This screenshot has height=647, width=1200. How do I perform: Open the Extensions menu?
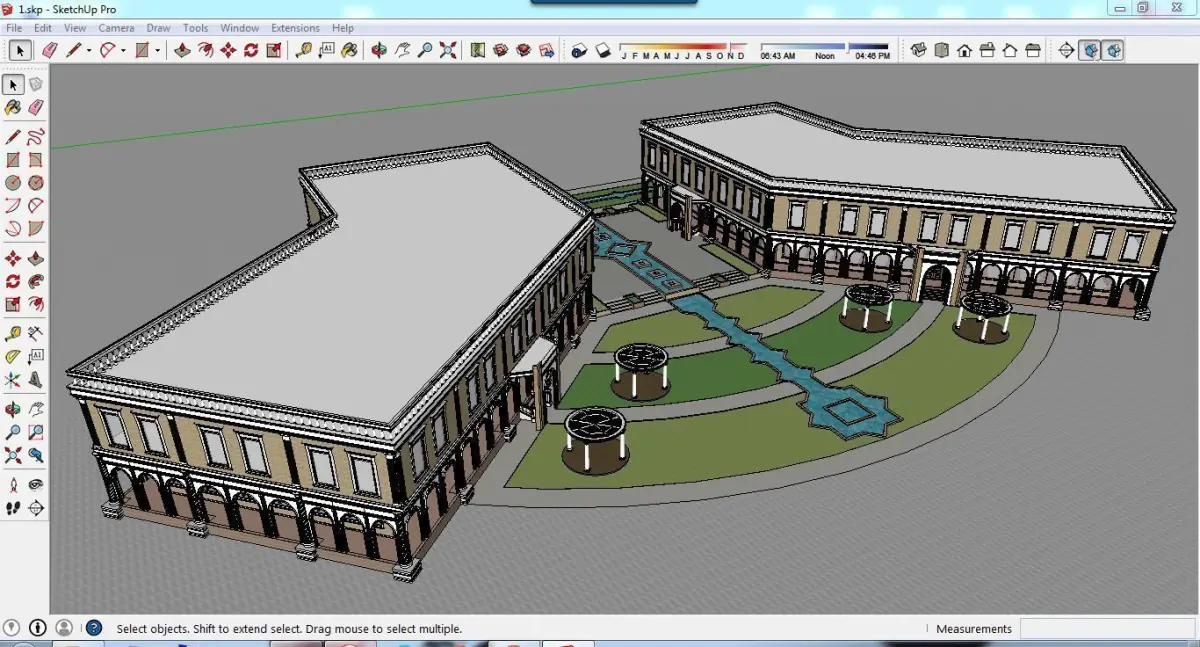click(295, 28)
